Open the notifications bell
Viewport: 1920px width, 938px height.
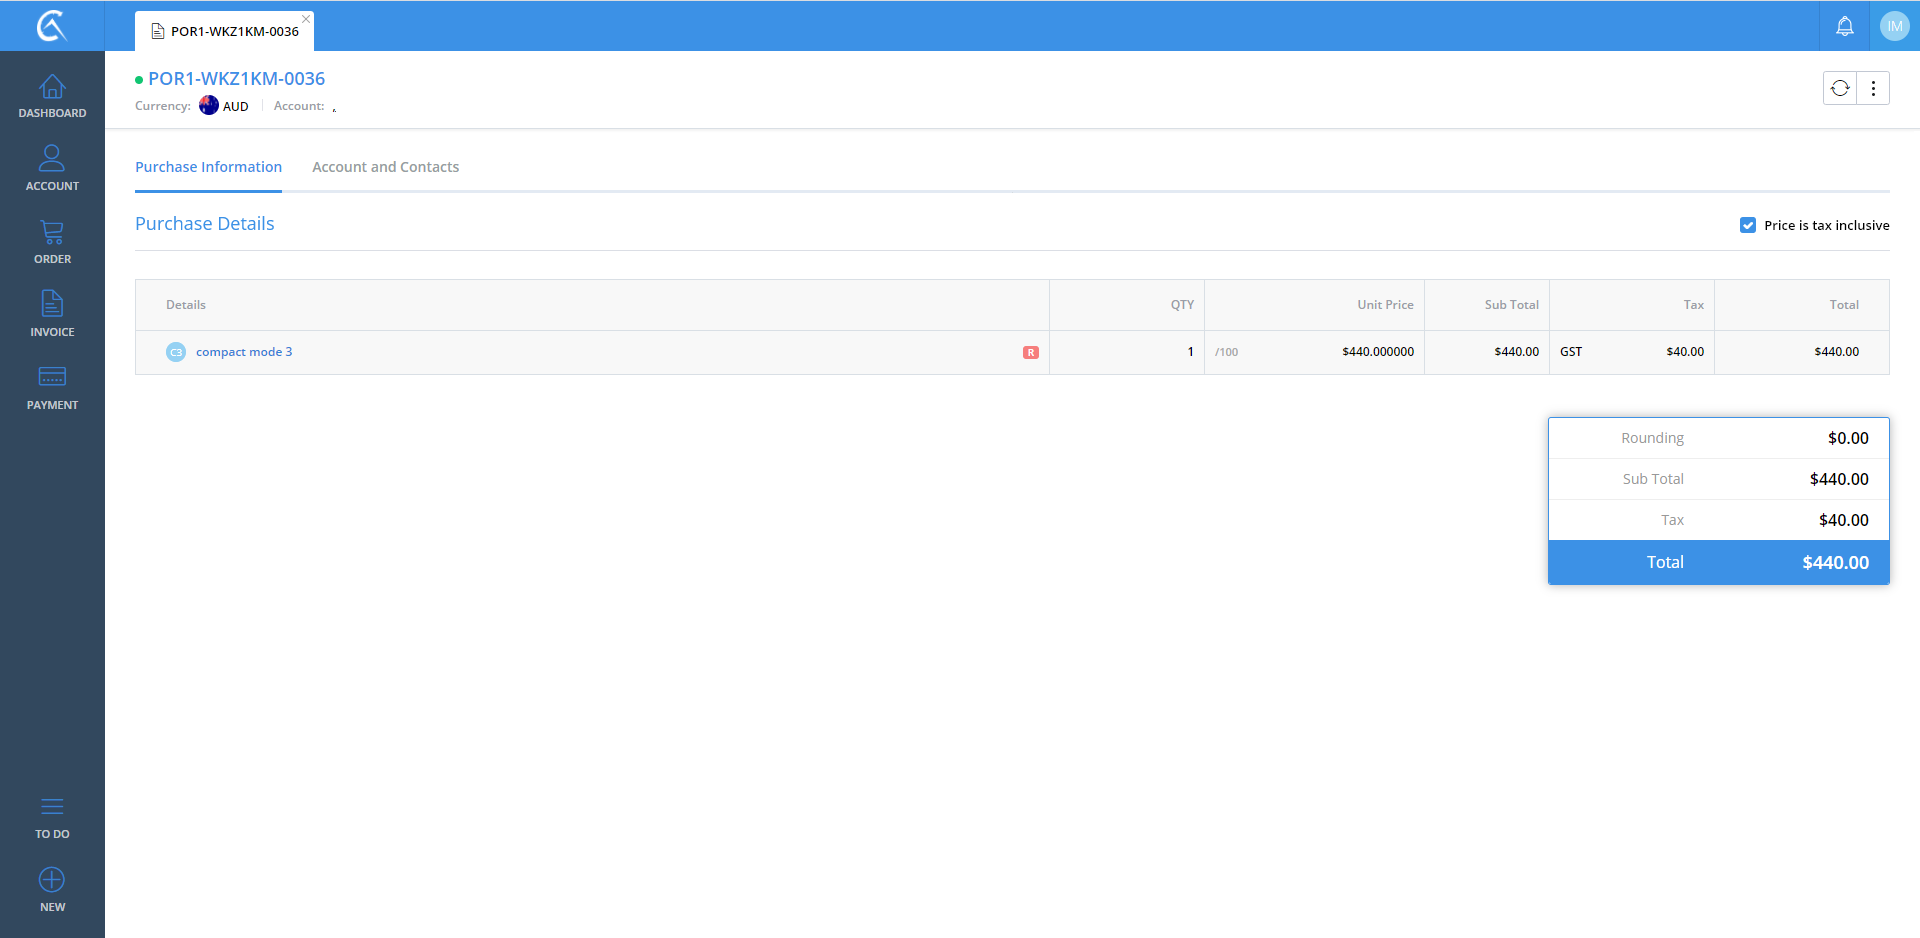[x=1845, y=26]
